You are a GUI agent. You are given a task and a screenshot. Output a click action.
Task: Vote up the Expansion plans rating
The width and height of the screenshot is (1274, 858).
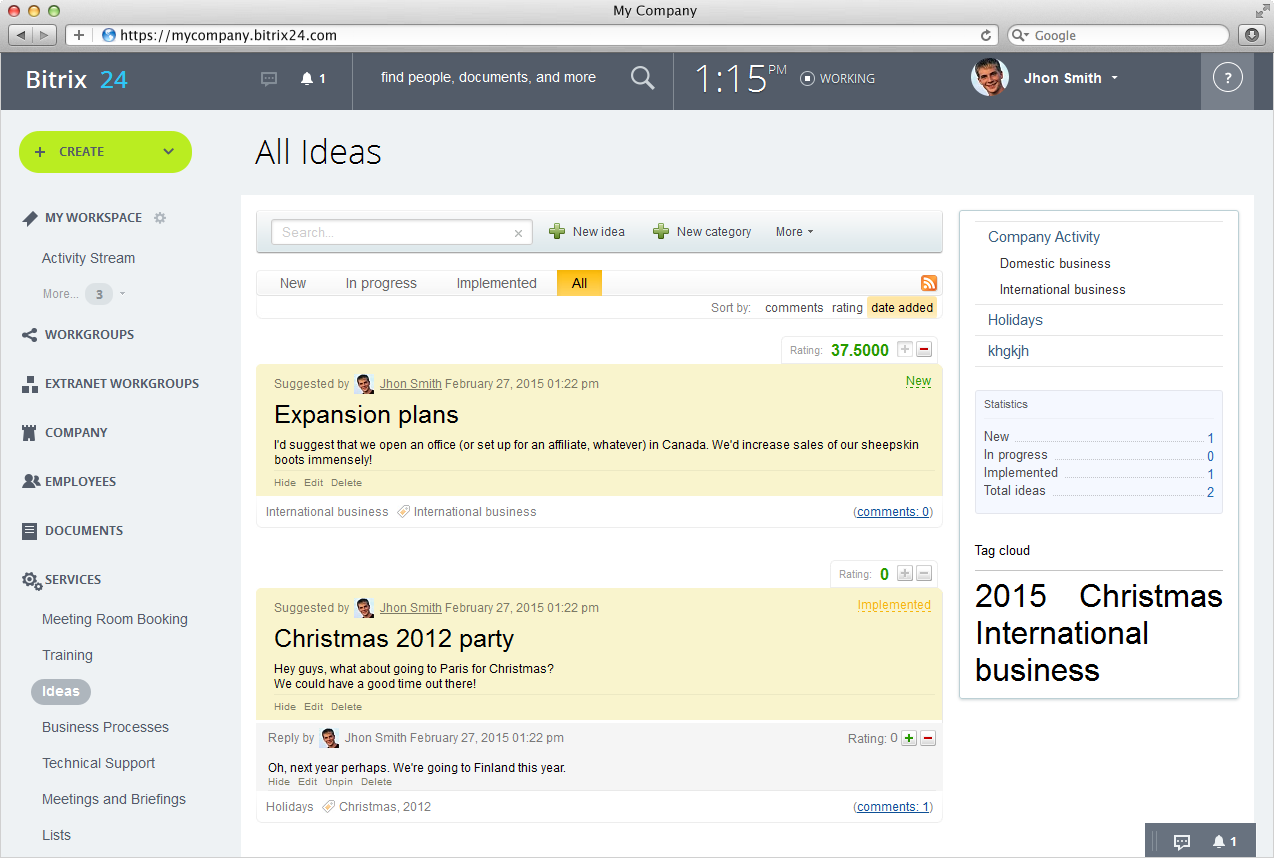click(x=905, y=350)
